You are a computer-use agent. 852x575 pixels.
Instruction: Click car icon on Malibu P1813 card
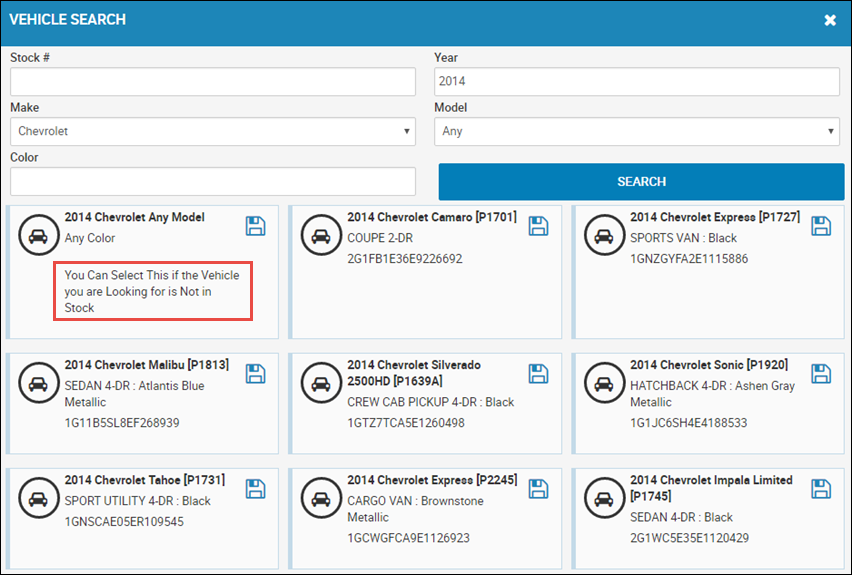[38, 383]
